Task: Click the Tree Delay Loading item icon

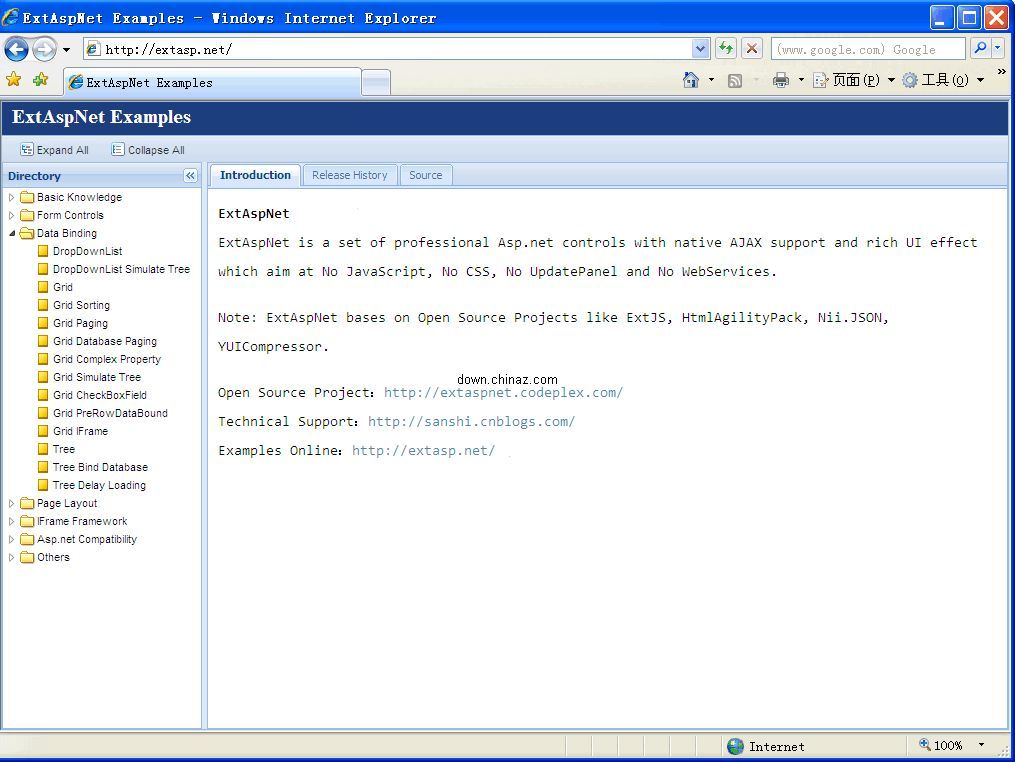Action: tap(43, 485)
